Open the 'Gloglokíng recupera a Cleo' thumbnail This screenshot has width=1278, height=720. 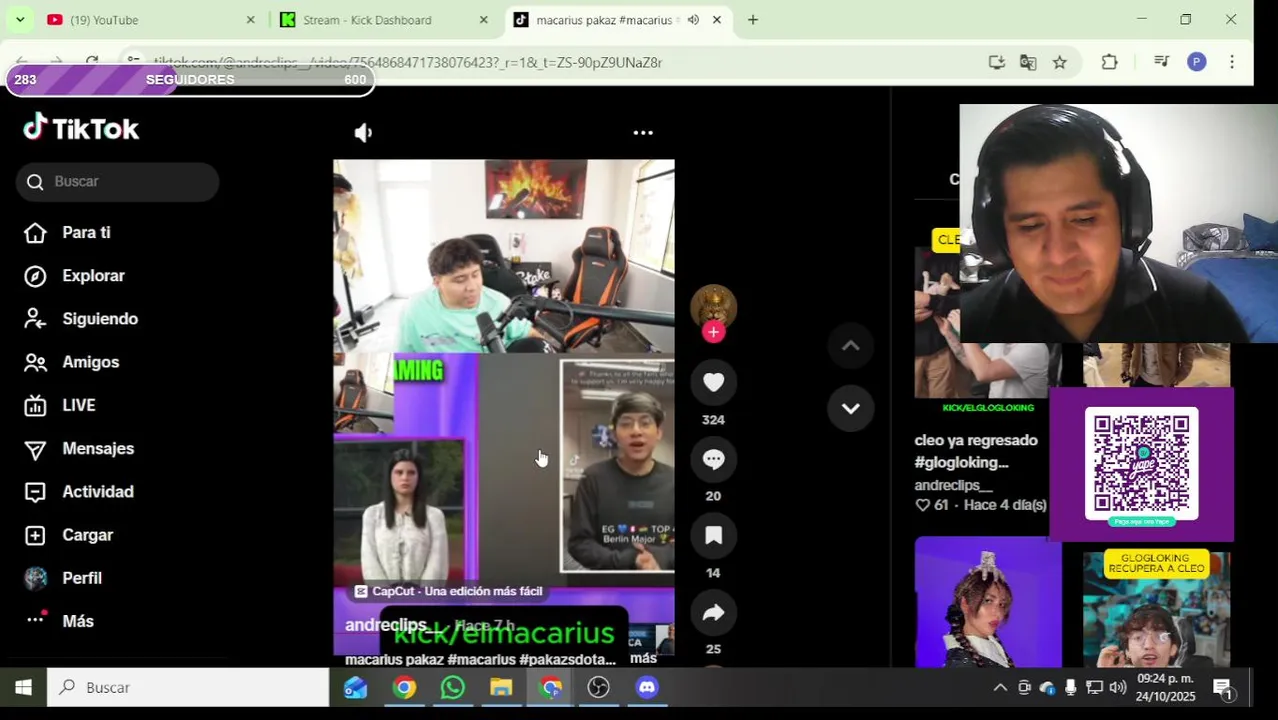[1156, 608]
